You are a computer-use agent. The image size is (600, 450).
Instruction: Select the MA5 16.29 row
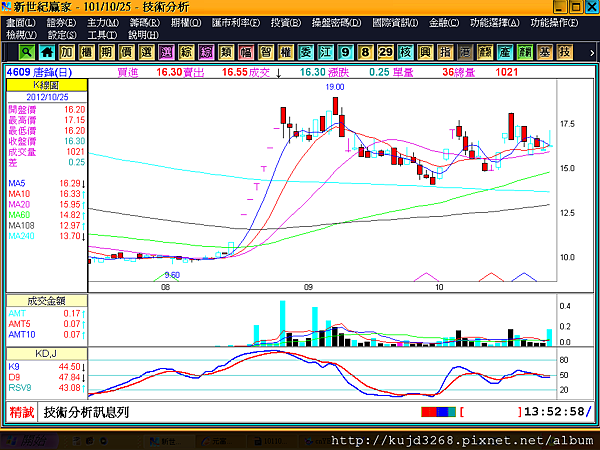(x=47, y=183)
